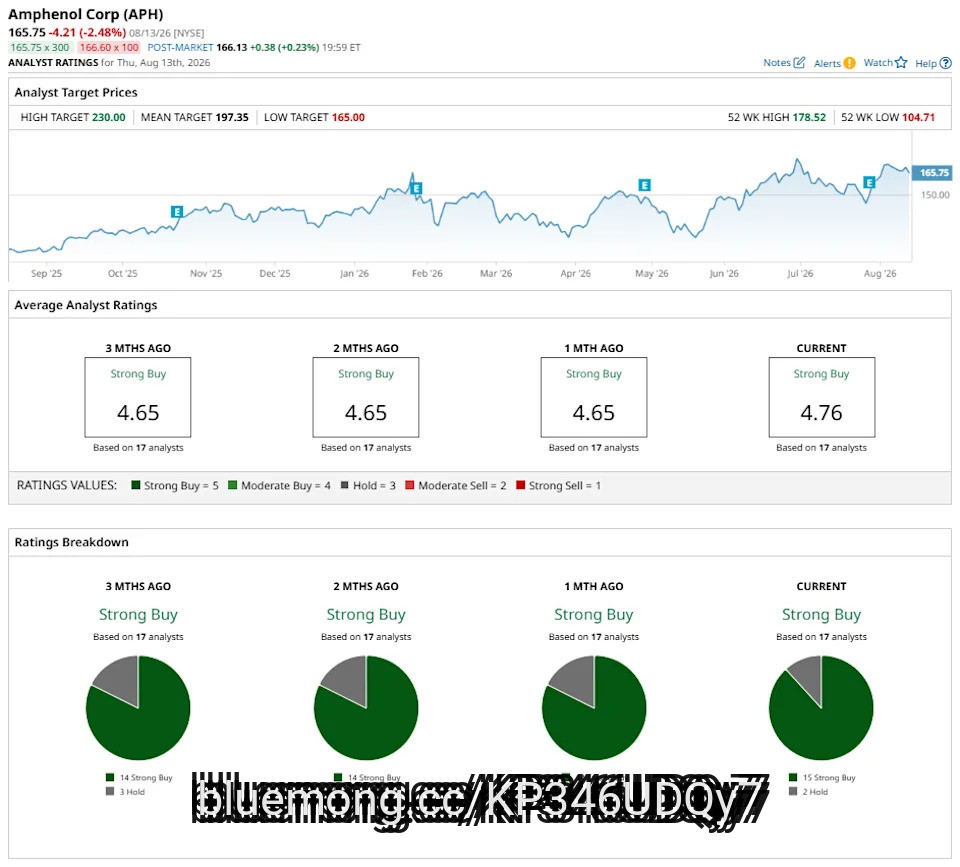960x867 pixels.
Task: Click the Sep '25 axis label
Action: (47, 273)
